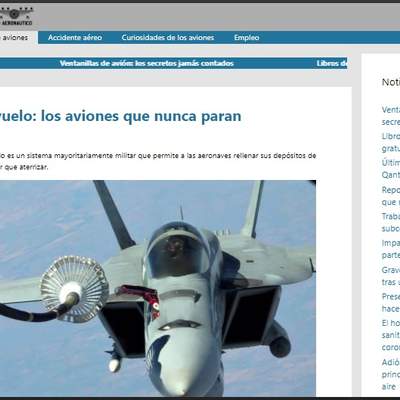Go to Curiosidades de los aviones section
This screenshot has height=400, width=400.
pyautogui.click(x=168, y=38)
